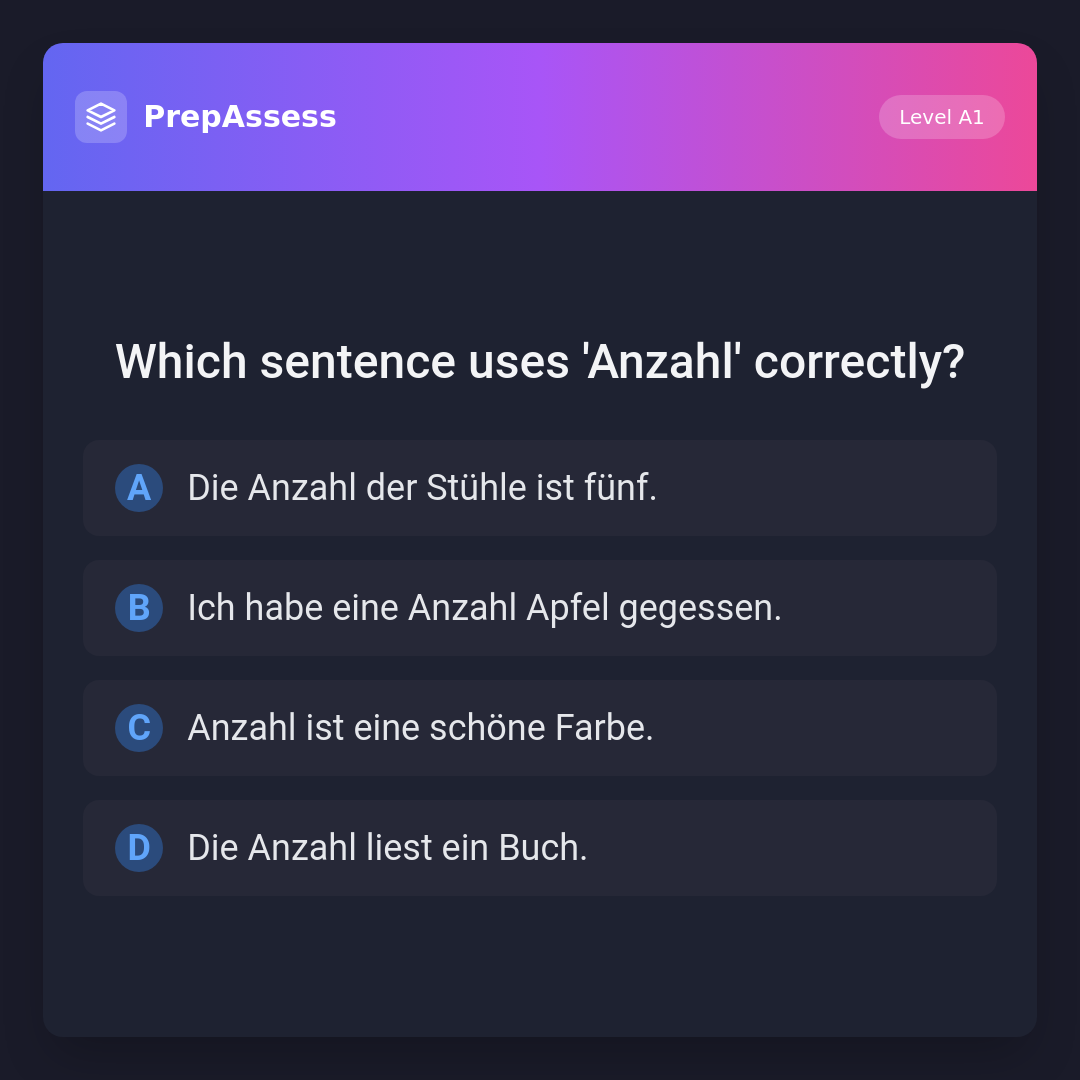Image resolution: width=1080 pixels, height=1080 pixels.
Task: Click the question heading about 'Anzahl'
Action: pos(540,361)
